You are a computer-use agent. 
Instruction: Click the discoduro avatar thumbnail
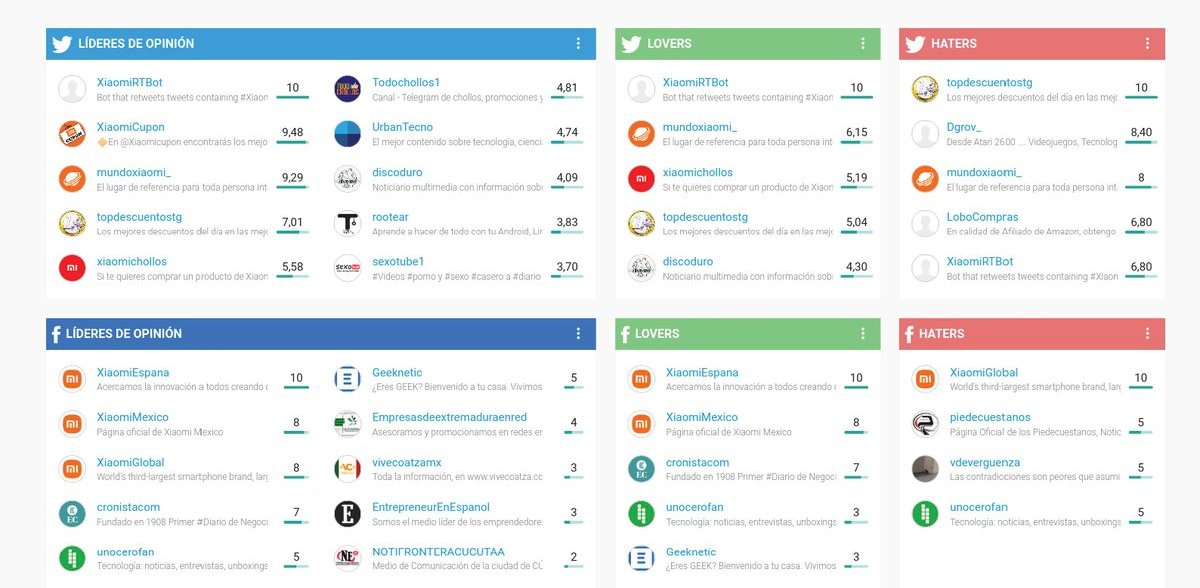point(348,178)
